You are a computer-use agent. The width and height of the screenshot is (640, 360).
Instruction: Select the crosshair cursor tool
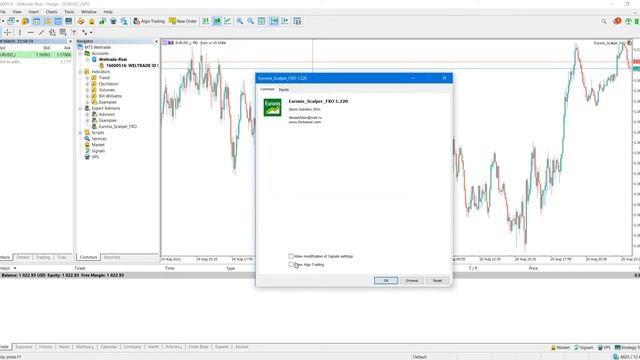tap(7, 32)
